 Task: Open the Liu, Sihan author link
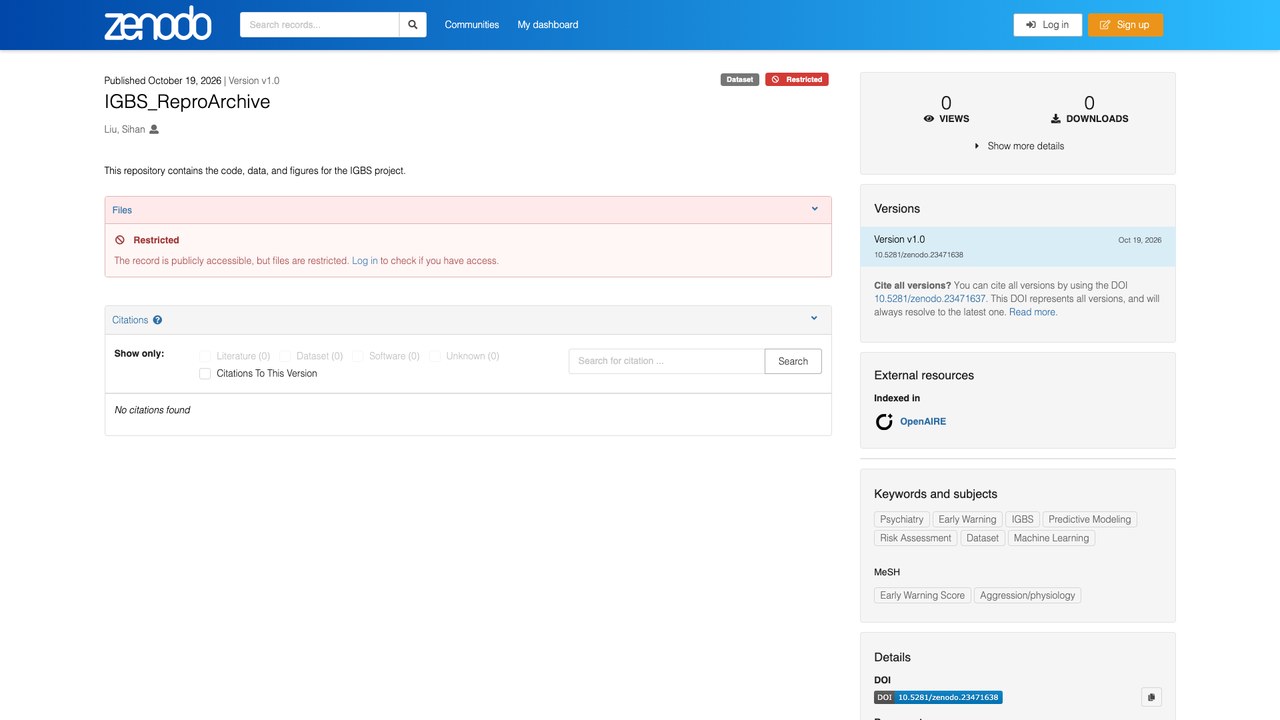pyautogui.click(x=125, y=129)
